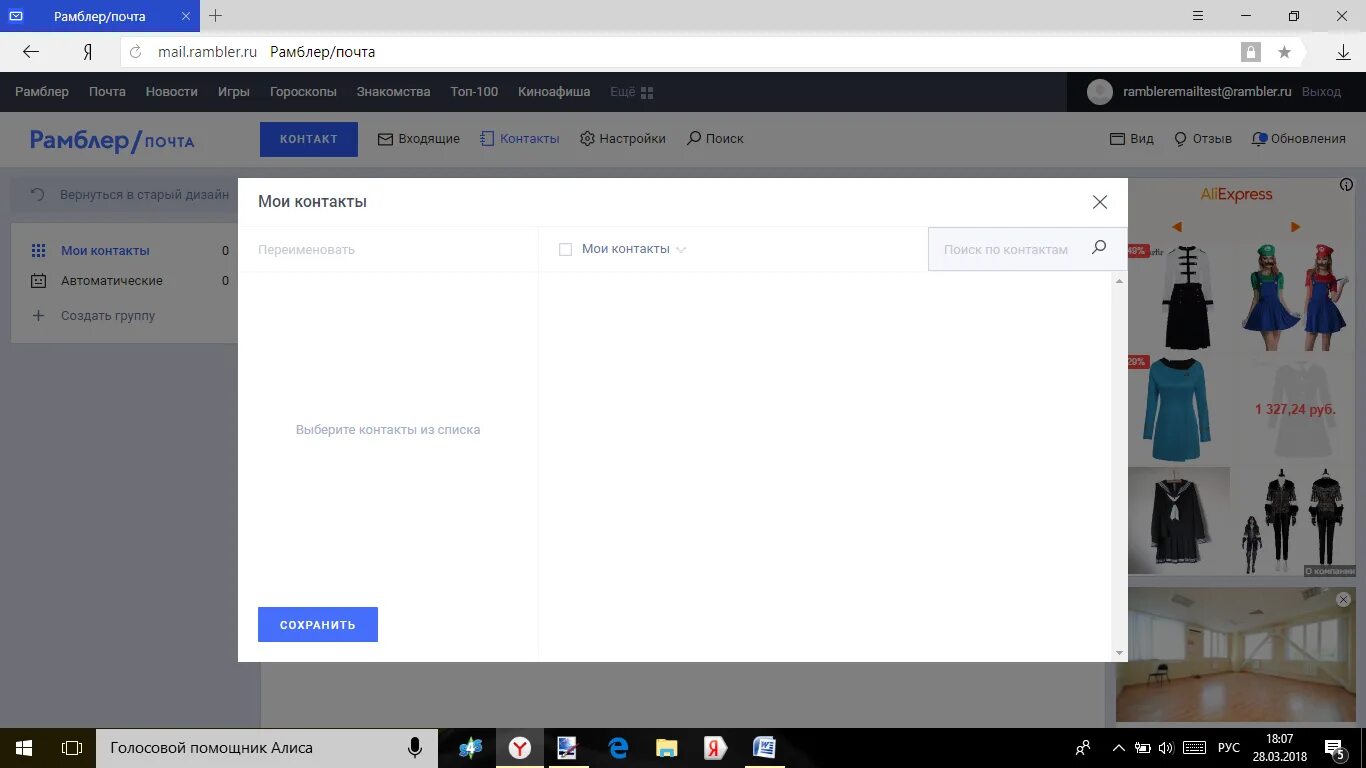Open Гороскопы in the top navigation
1366x768 pixels.
tap(303, 91)
